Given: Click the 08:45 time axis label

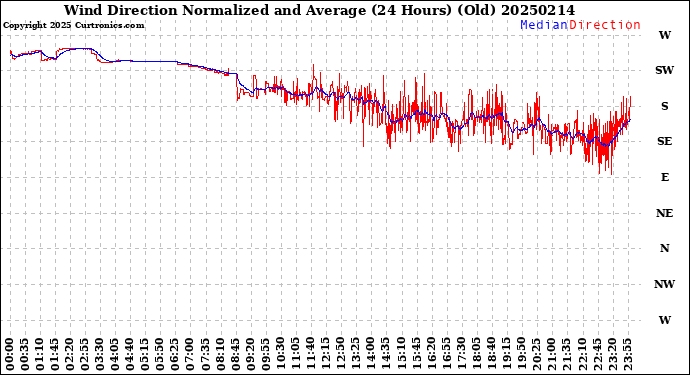Looking at the screenshot, I should (x=235, y=355).
